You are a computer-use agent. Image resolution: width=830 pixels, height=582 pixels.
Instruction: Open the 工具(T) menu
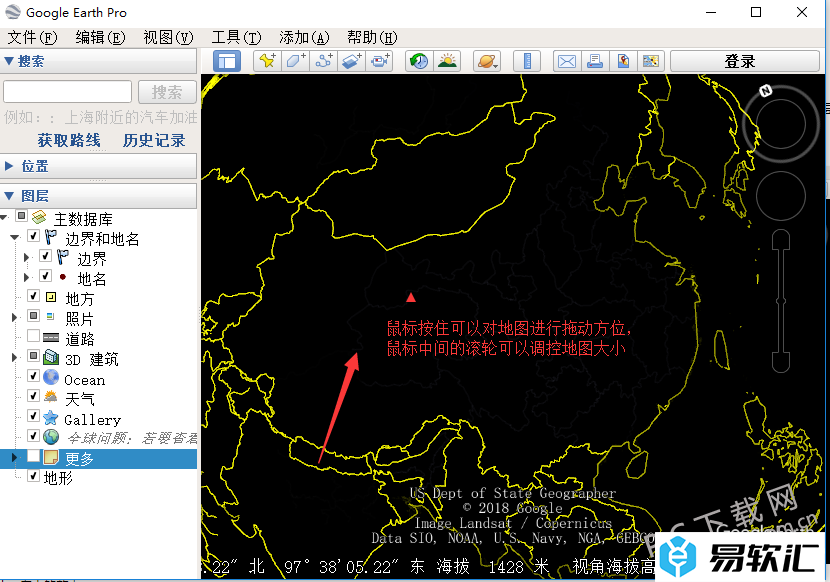click(x=237, y=38)
